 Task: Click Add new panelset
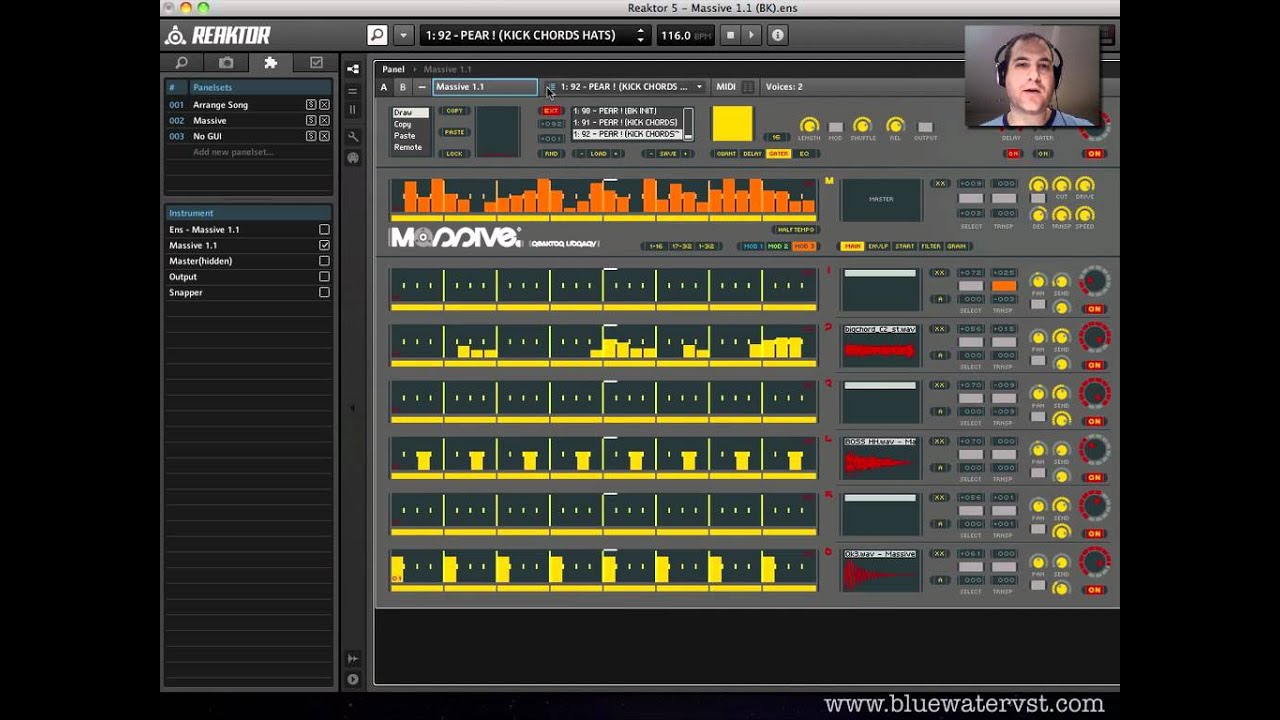click(233, 152)
